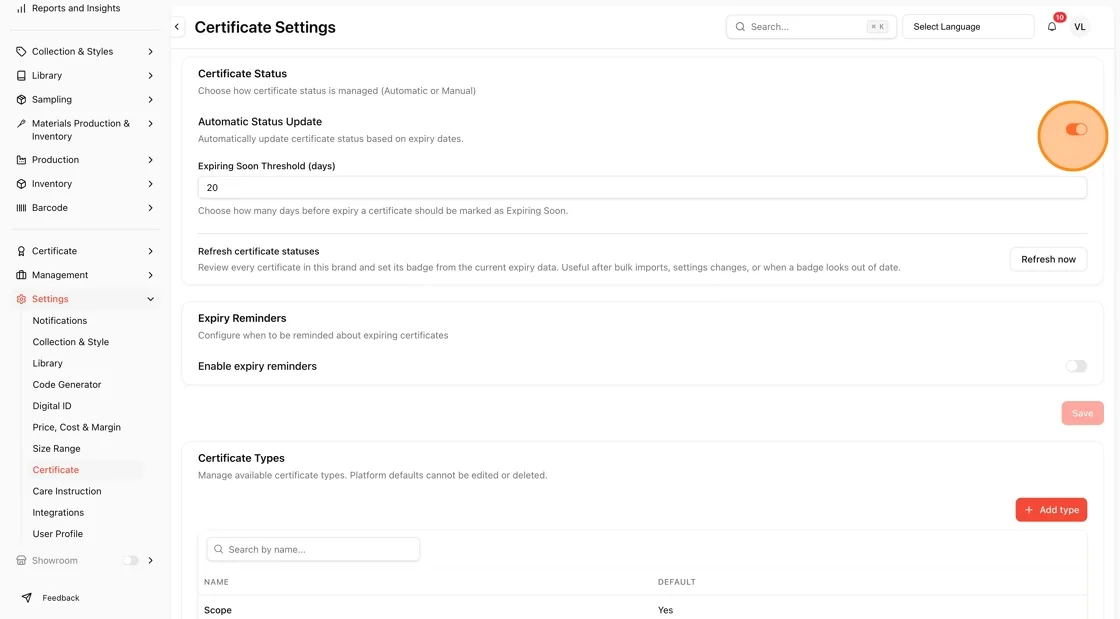The image size is (1120, 619).
Task: Open Integrations settings
Action: point(58,513)
